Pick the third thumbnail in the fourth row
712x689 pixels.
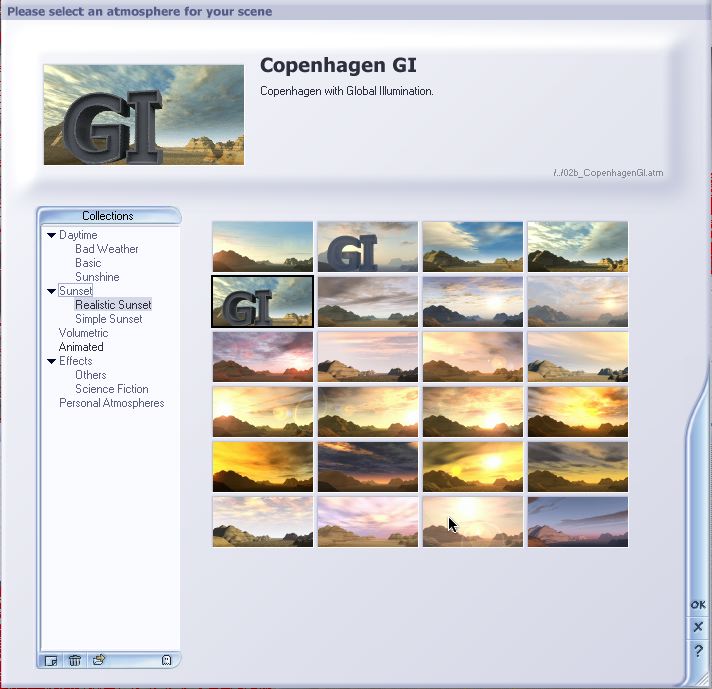[473, 411]
